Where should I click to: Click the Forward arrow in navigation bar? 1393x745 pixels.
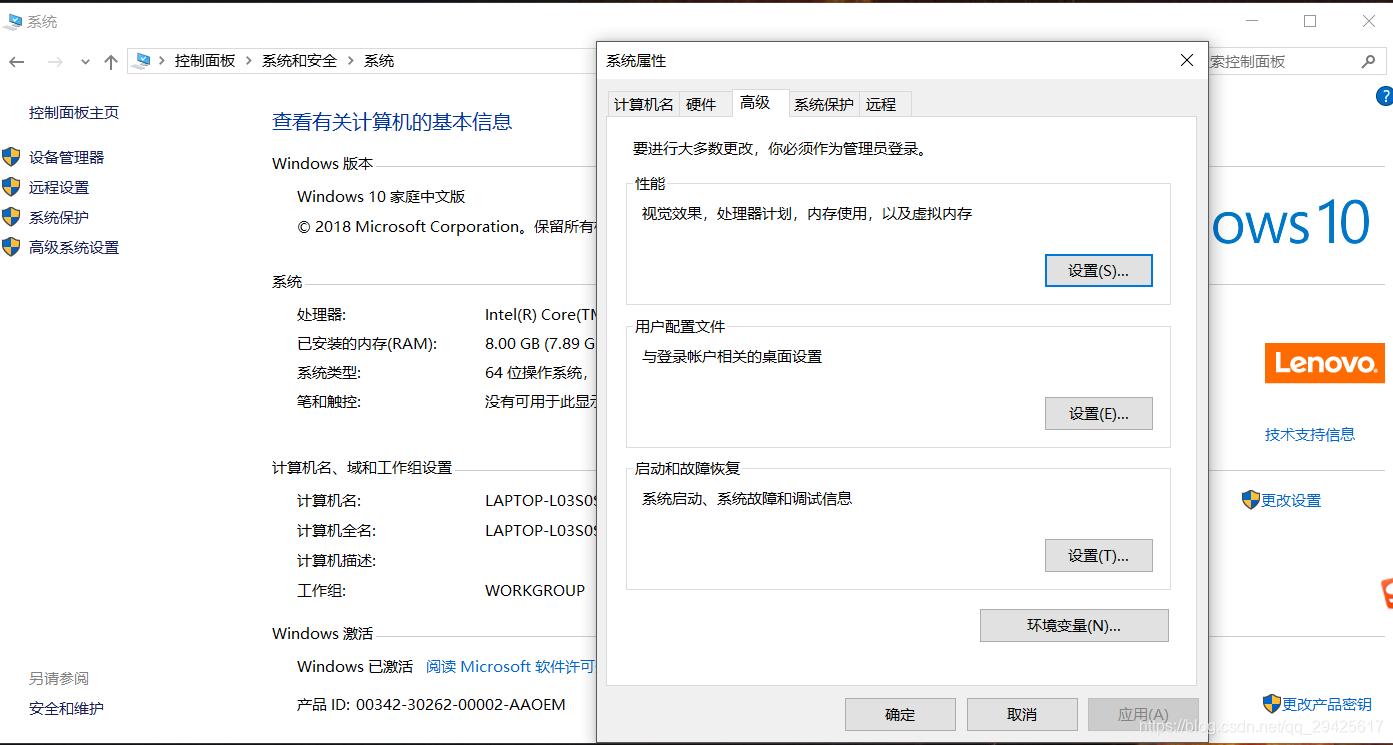55,61
